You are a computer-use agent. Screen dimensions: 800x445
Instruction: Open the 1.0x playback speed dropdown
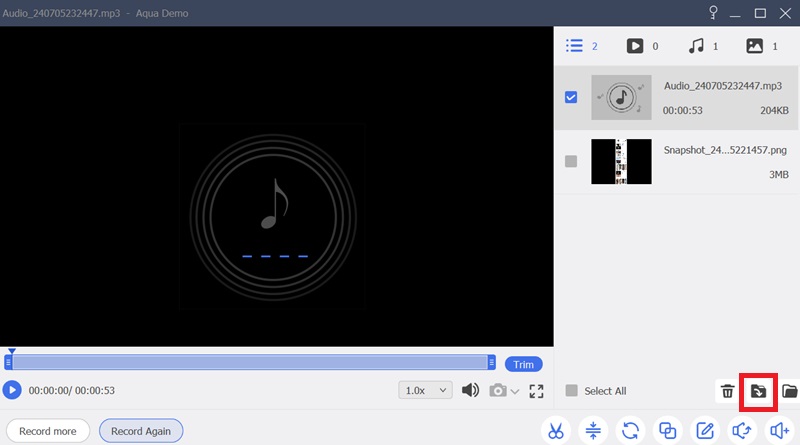(425, 390)
